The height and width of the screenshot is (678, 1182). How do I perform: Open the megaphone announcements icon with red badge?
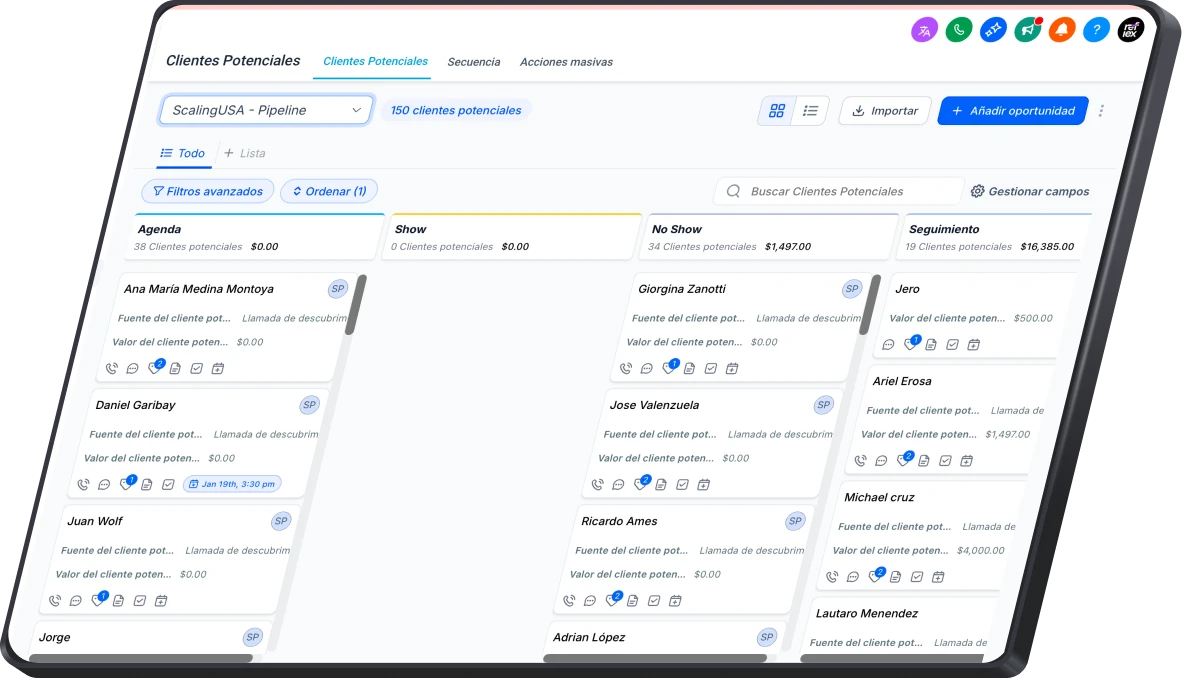1026,30
